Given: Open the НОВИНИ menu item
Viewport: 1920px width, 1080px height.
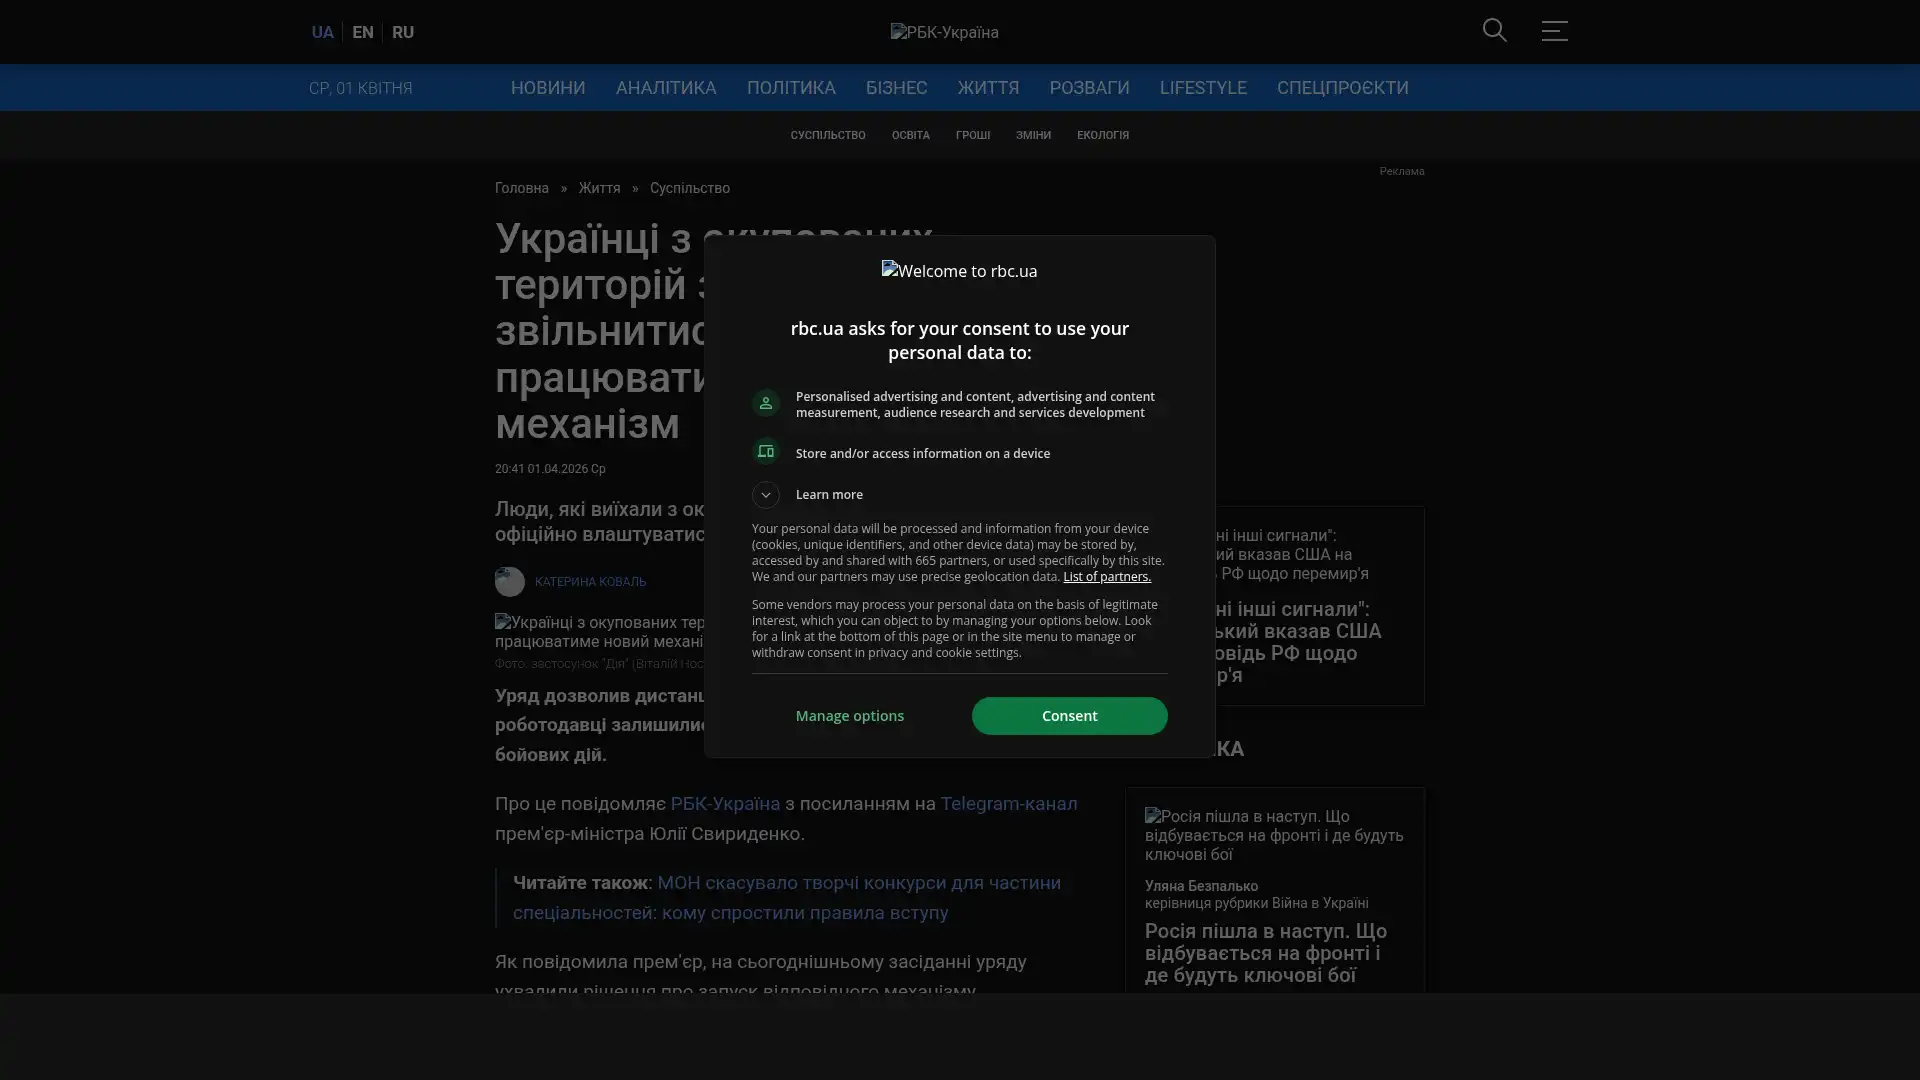Looking at the screenshot, I should coord(547,88).
